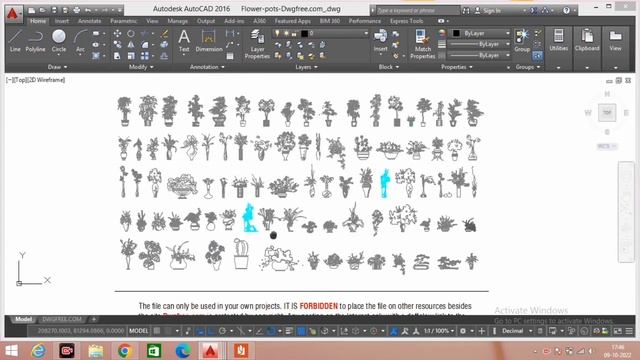Select the Scale tool

click(x=131, y=56)
